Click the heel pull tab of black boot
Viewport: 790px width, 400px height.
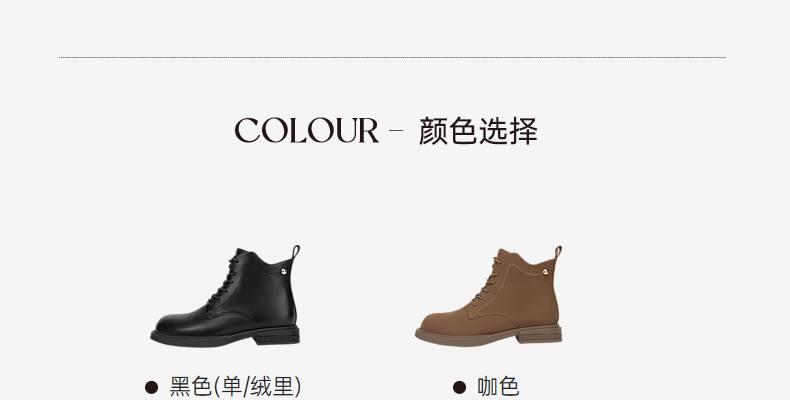(296, 253)
